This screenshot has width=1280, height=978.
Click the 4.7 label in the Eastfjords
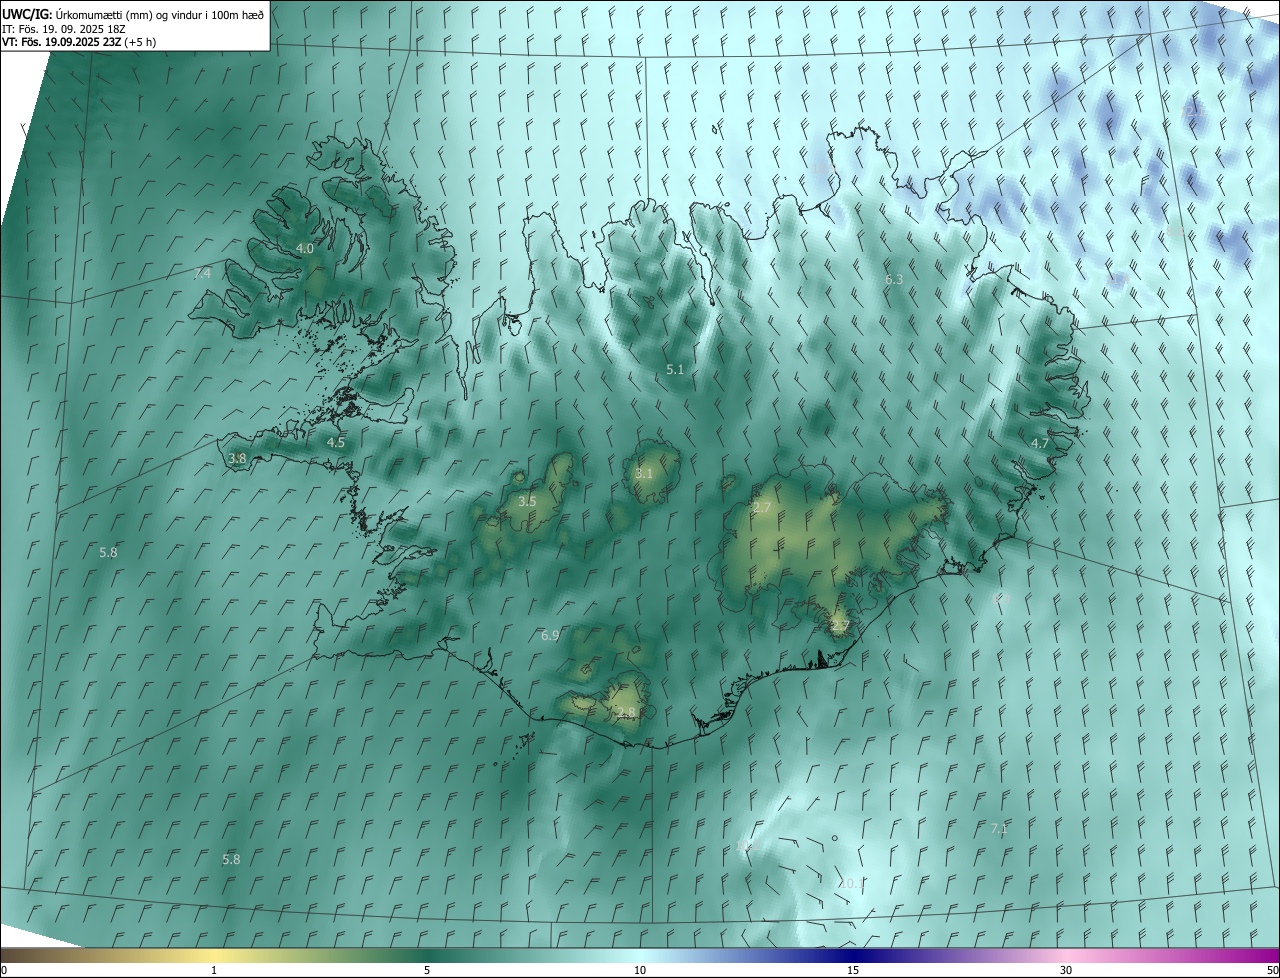pyautogui.click(x=1040, y=442)
